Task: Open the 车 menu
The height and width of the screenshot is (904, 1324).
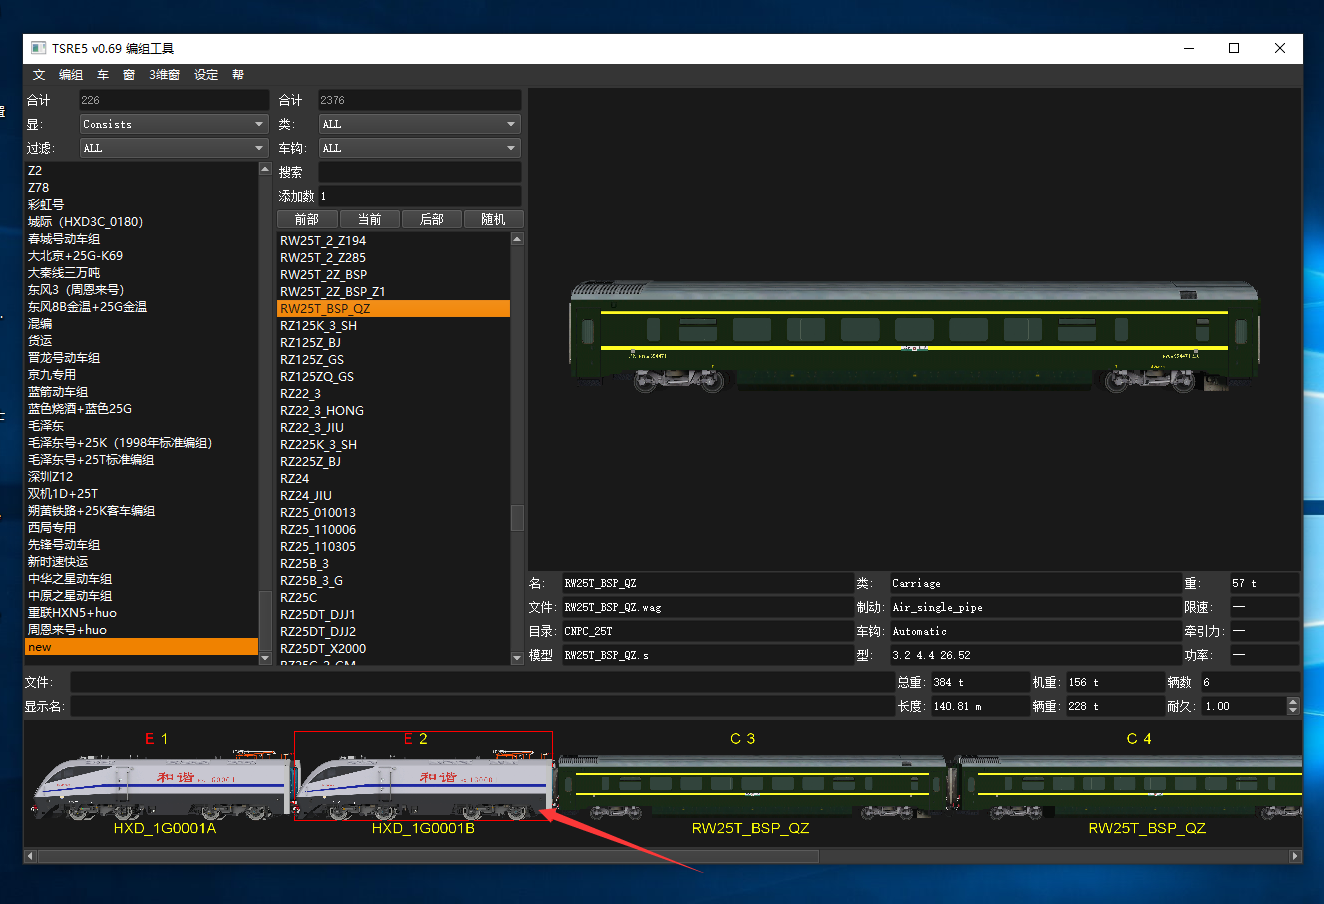Action: (103, 75)
